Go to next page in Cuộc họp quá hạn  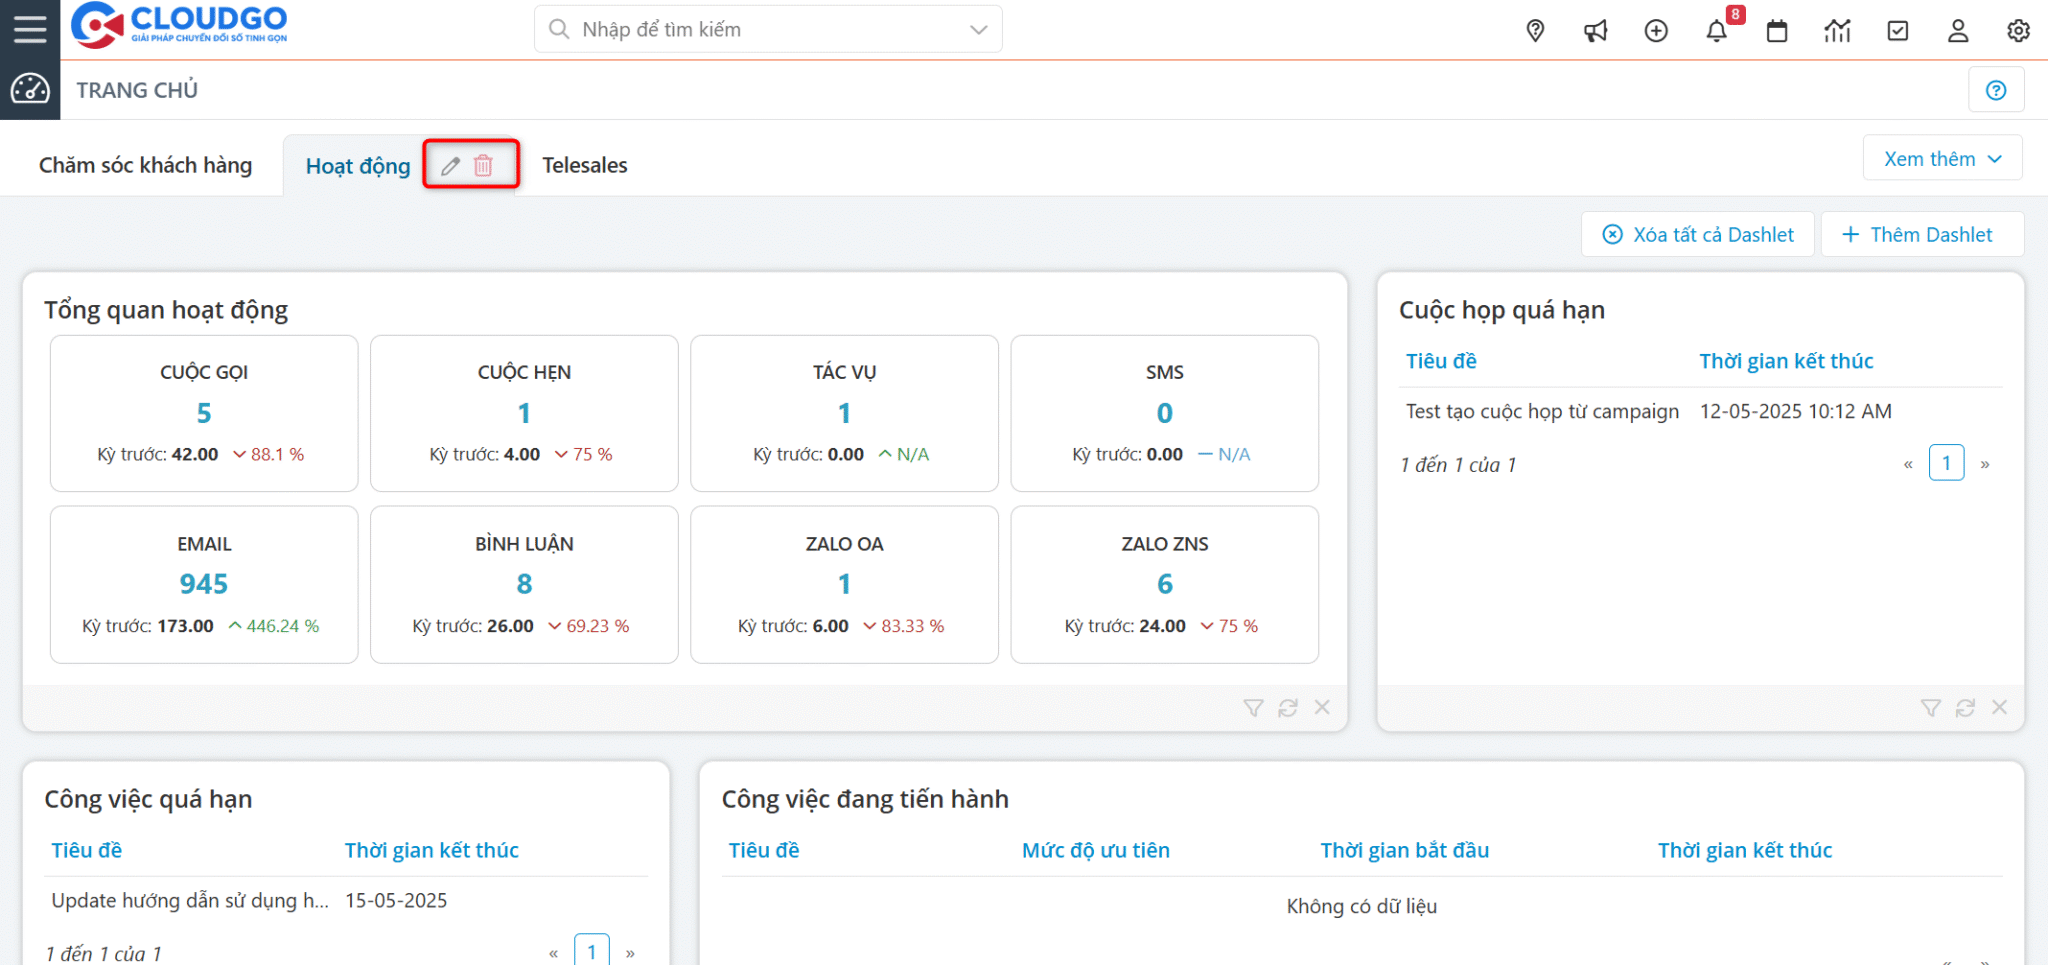pyautogui.click(x=1985, y=464)
